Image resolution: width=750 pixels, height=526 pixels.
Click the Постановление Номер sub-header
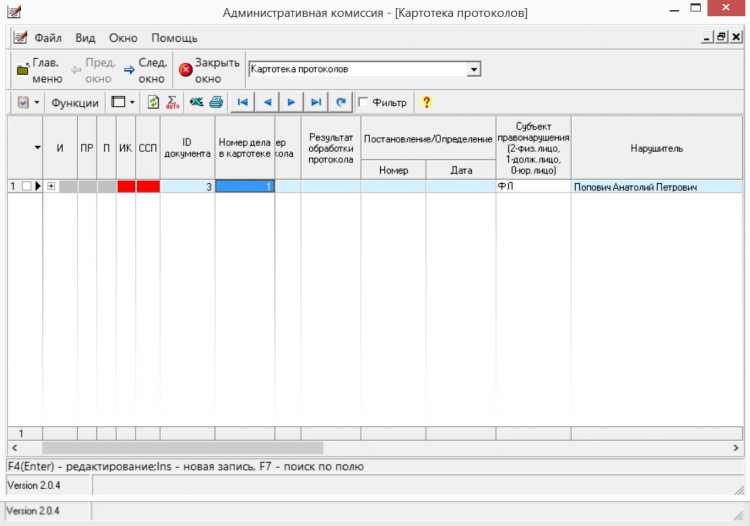tap(393, 170)
